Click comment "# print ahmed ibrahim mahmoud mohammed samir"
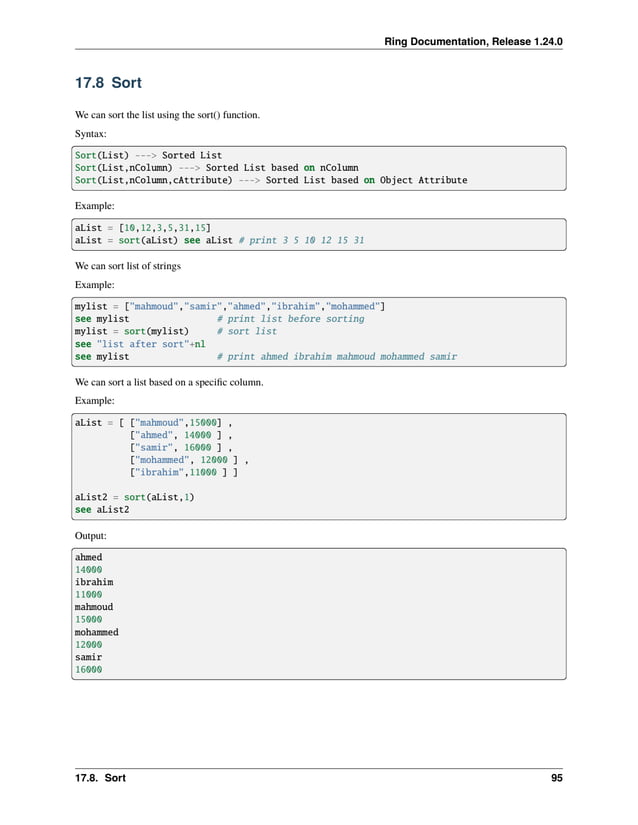638x825 pixels. click(x=337, y=357)
